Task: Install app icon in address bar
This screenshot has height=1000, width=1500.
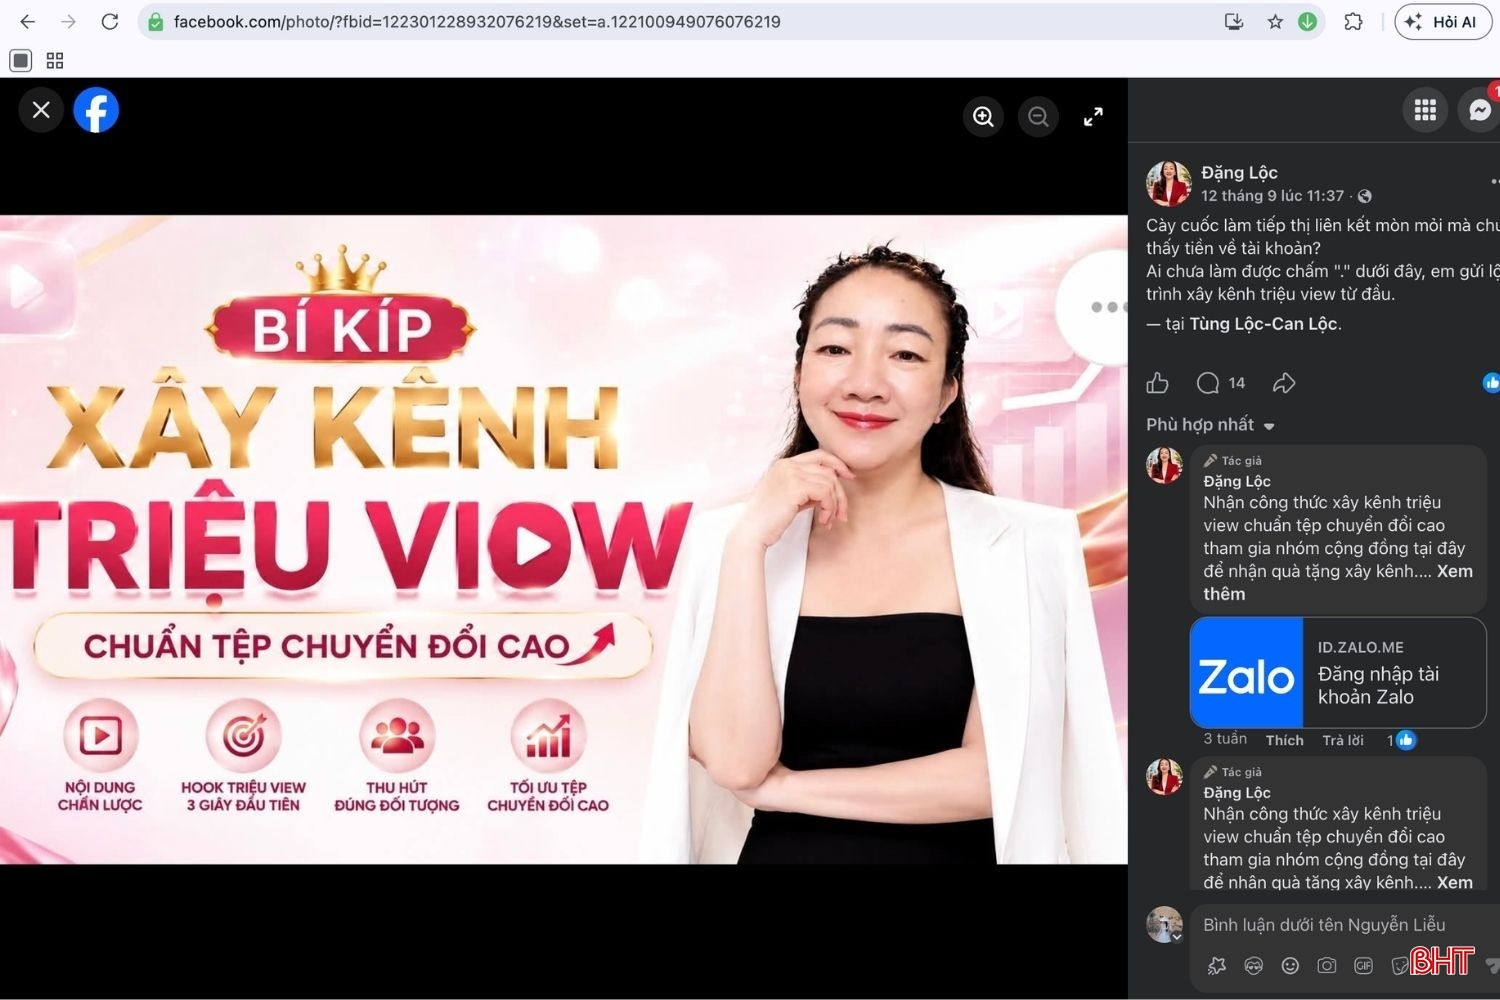Action: pos(1233,21)
